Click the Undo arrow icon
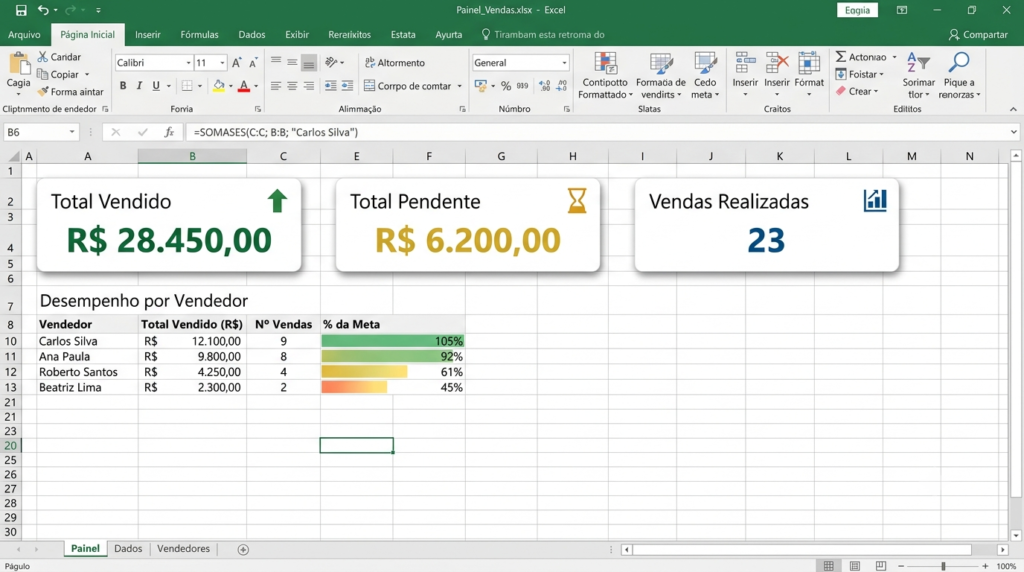 click(43, 10)
